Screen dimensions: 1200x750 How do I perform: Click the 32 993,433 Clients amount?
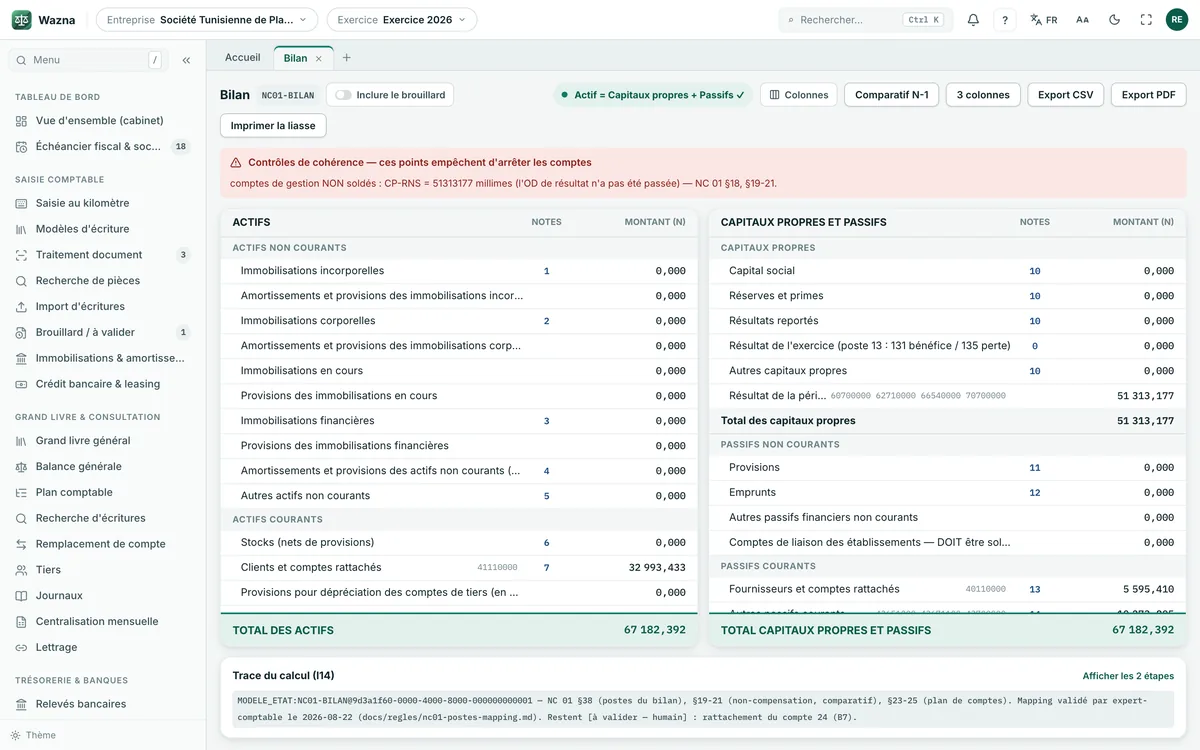click(657, 568)
